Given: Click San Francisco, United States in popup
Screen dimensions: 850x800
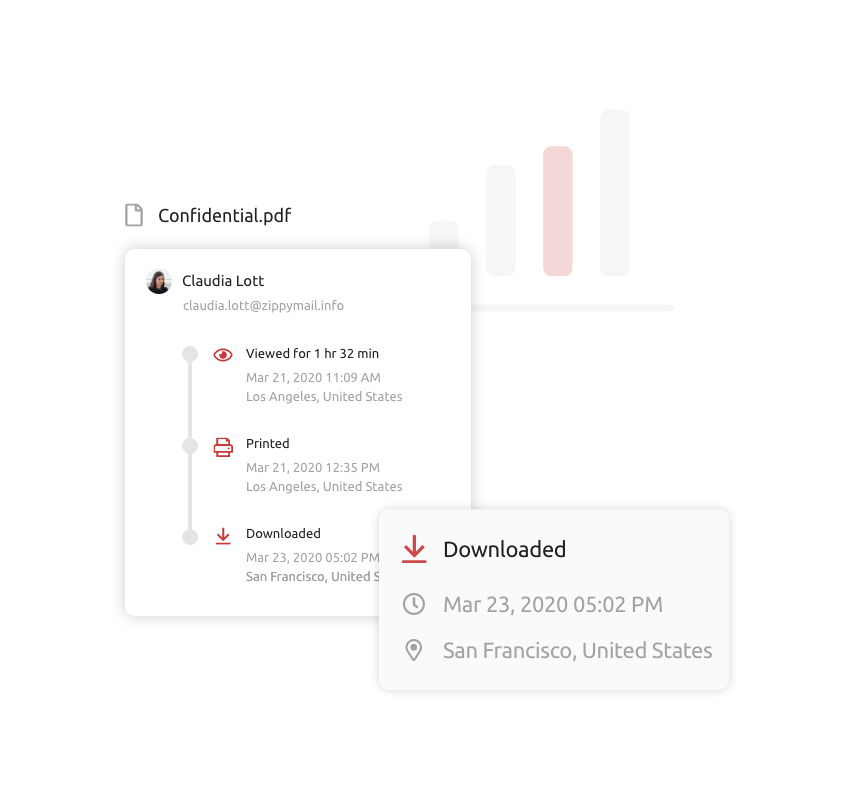Looking at the screenshot, I should coord(577,651).
